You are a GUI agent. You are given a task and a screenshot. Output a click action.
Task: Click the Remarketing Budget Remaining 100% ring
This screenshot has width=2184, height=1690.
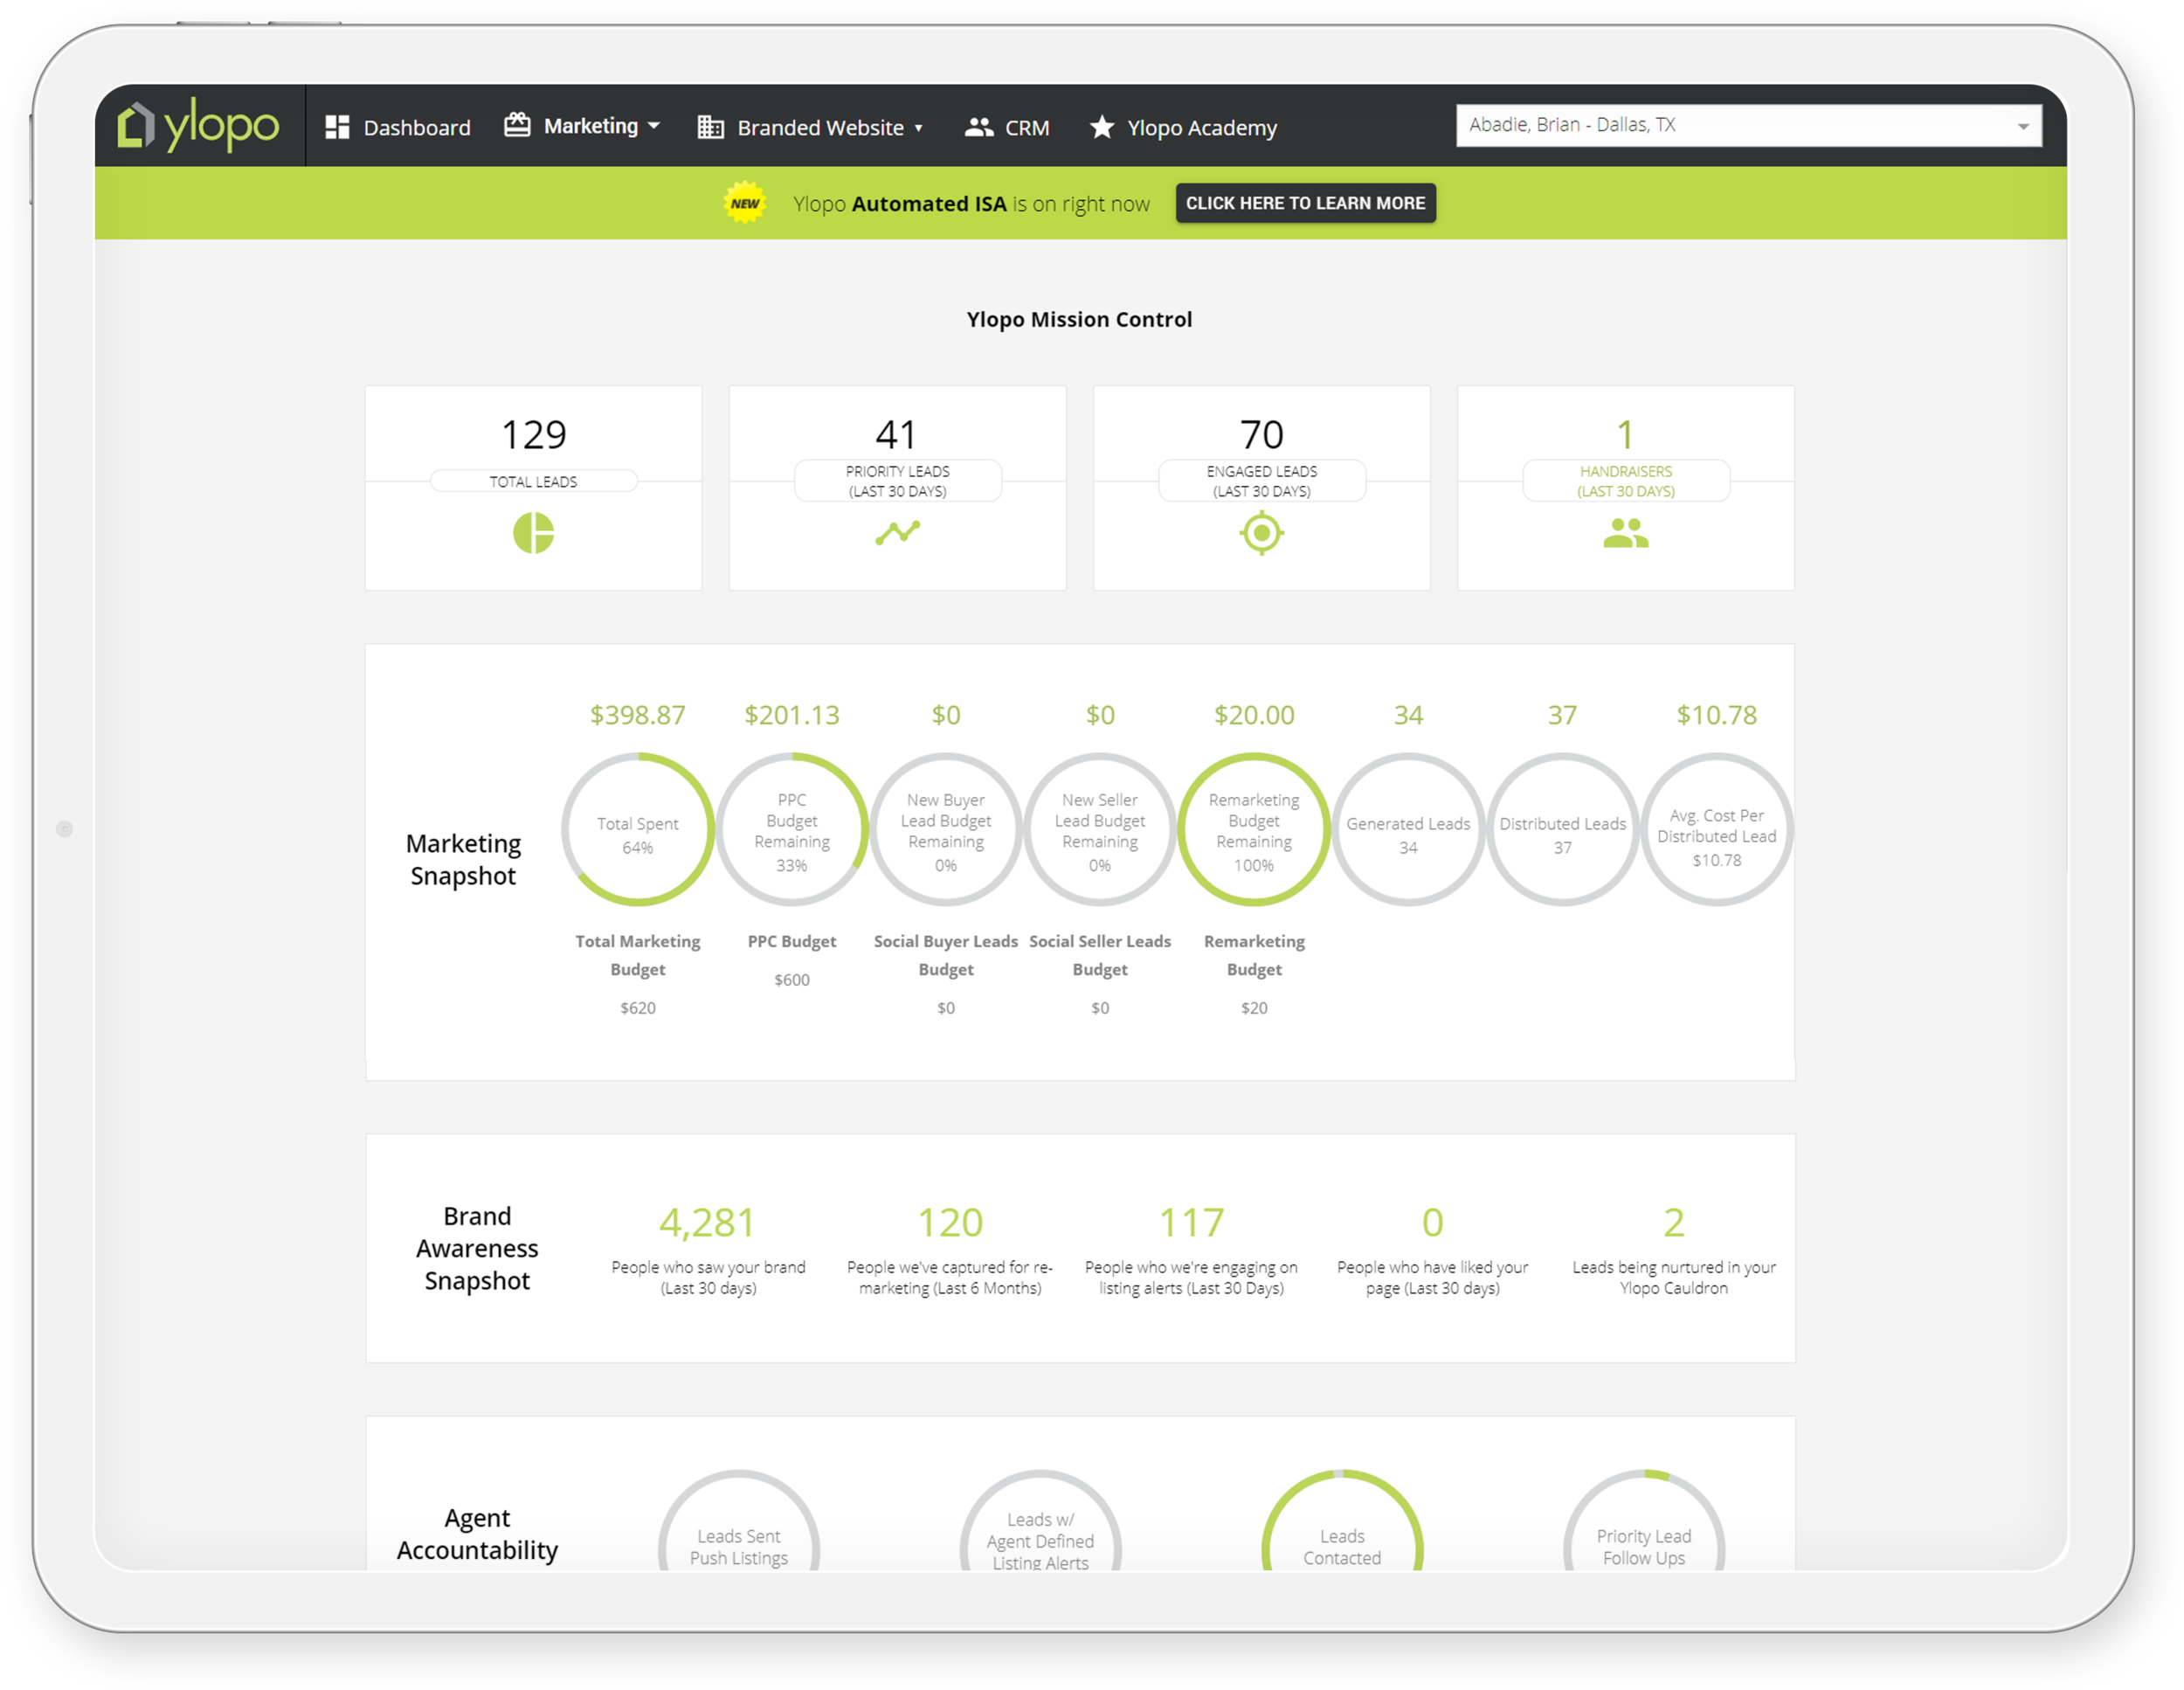pyautogui.click(x=1254, y=830)
